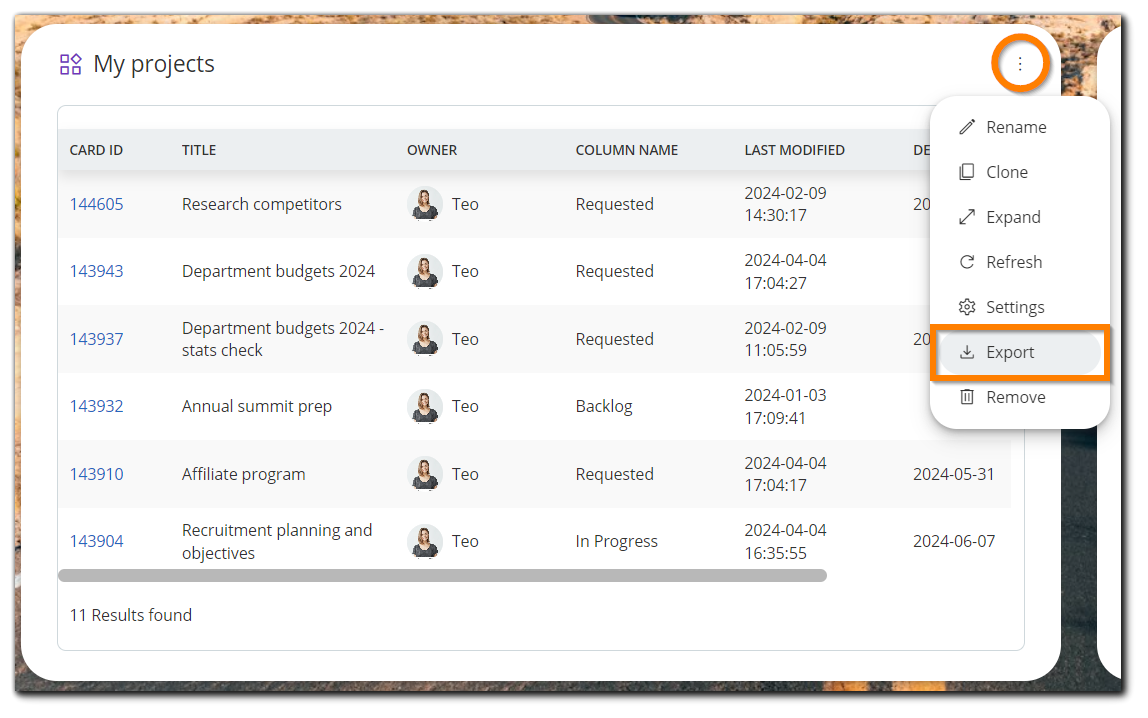Click the 11 Results found label
Screen dimensions: 1148x718
130,614
